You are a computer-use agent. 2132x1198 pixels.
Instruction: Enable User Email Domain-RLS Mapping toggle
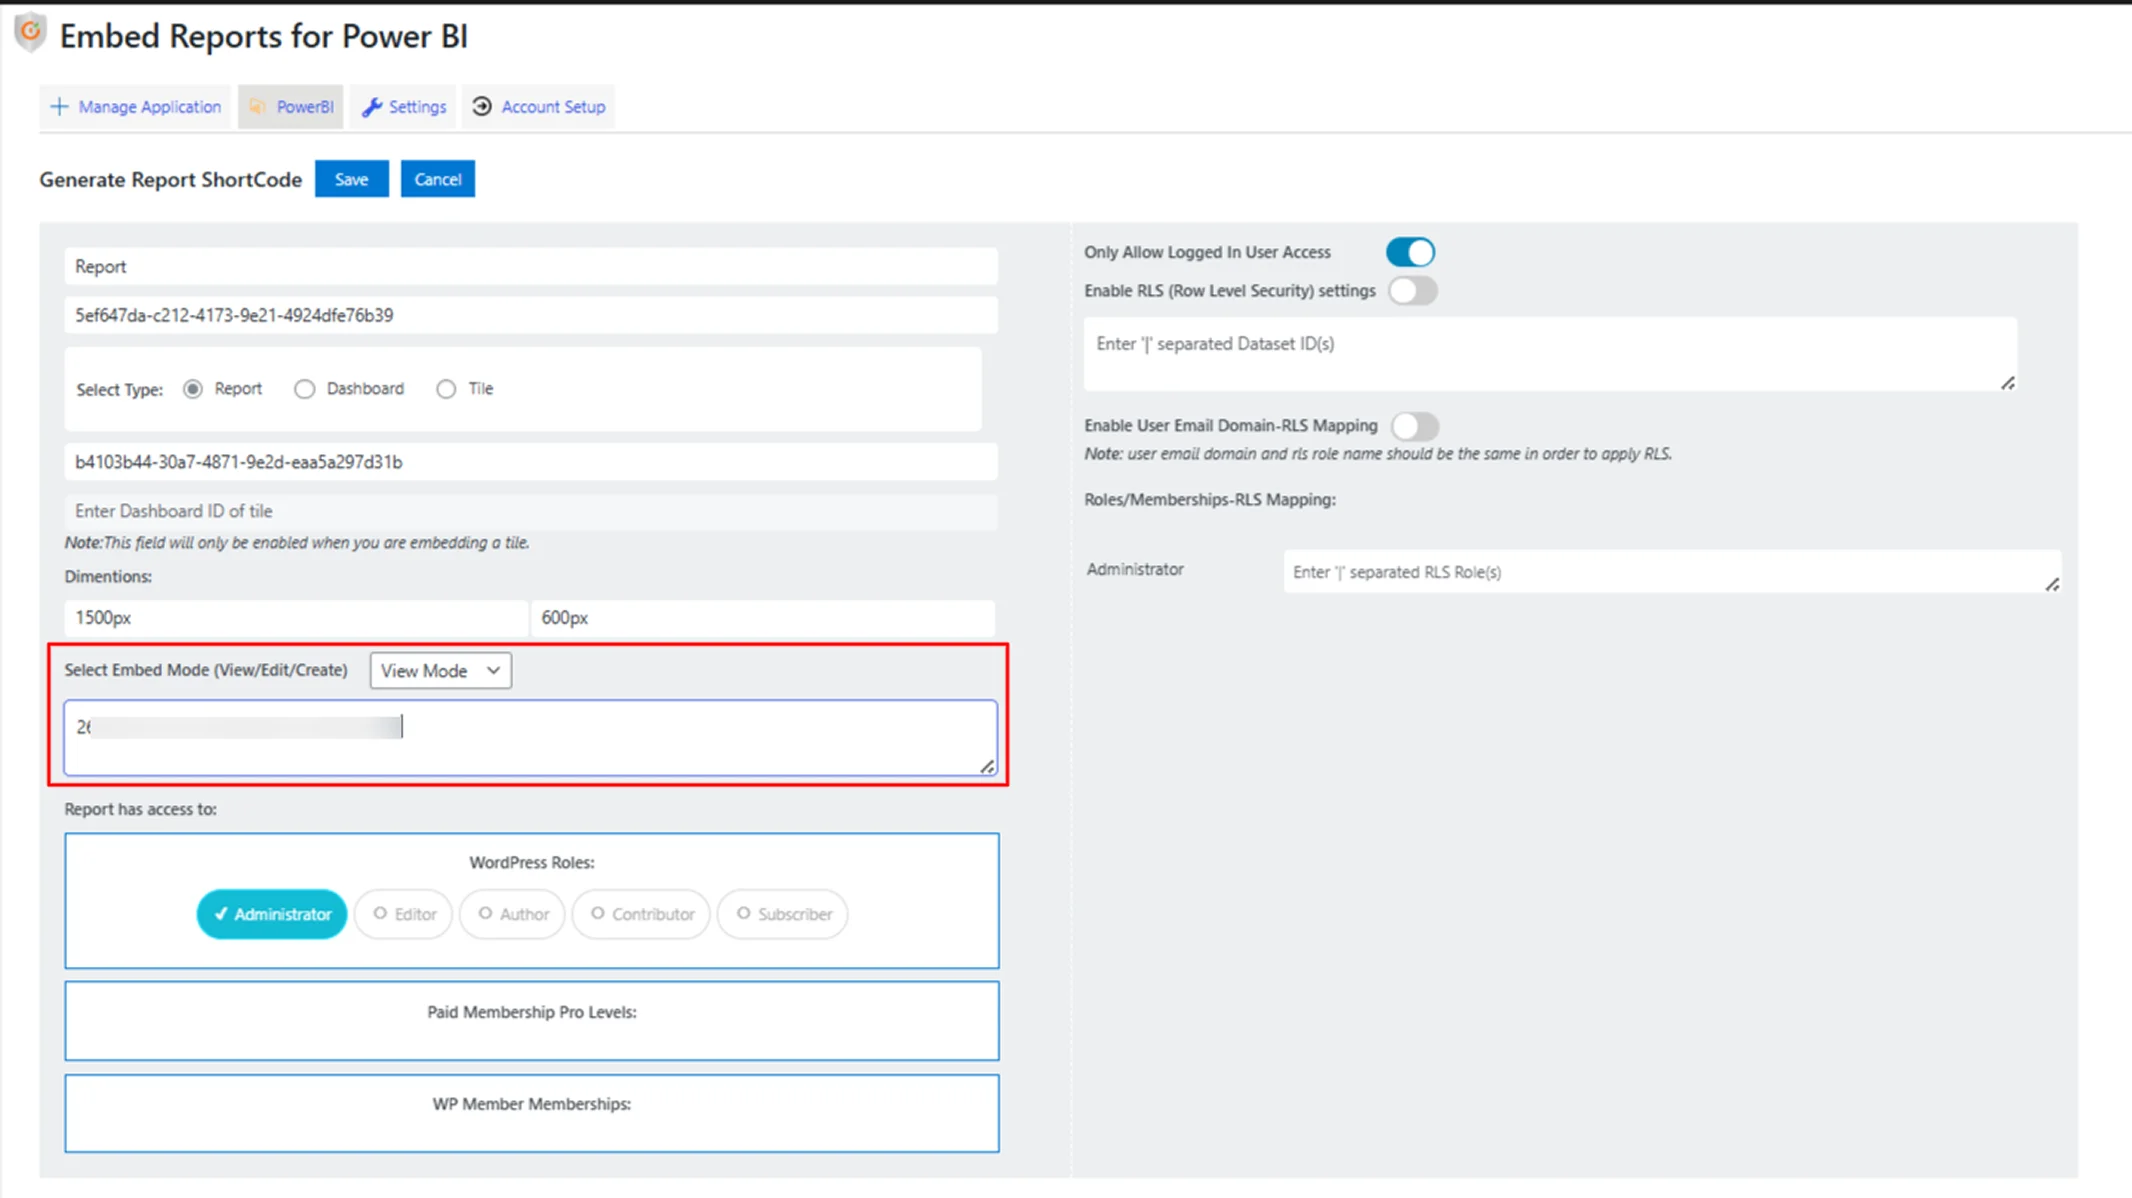(1415, 426)
